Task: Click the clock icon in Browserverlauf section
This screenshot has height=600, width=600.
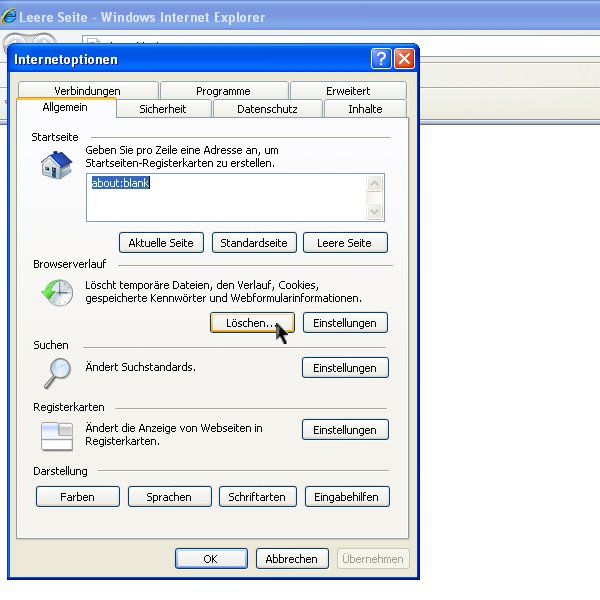Action: click(57, 293)
